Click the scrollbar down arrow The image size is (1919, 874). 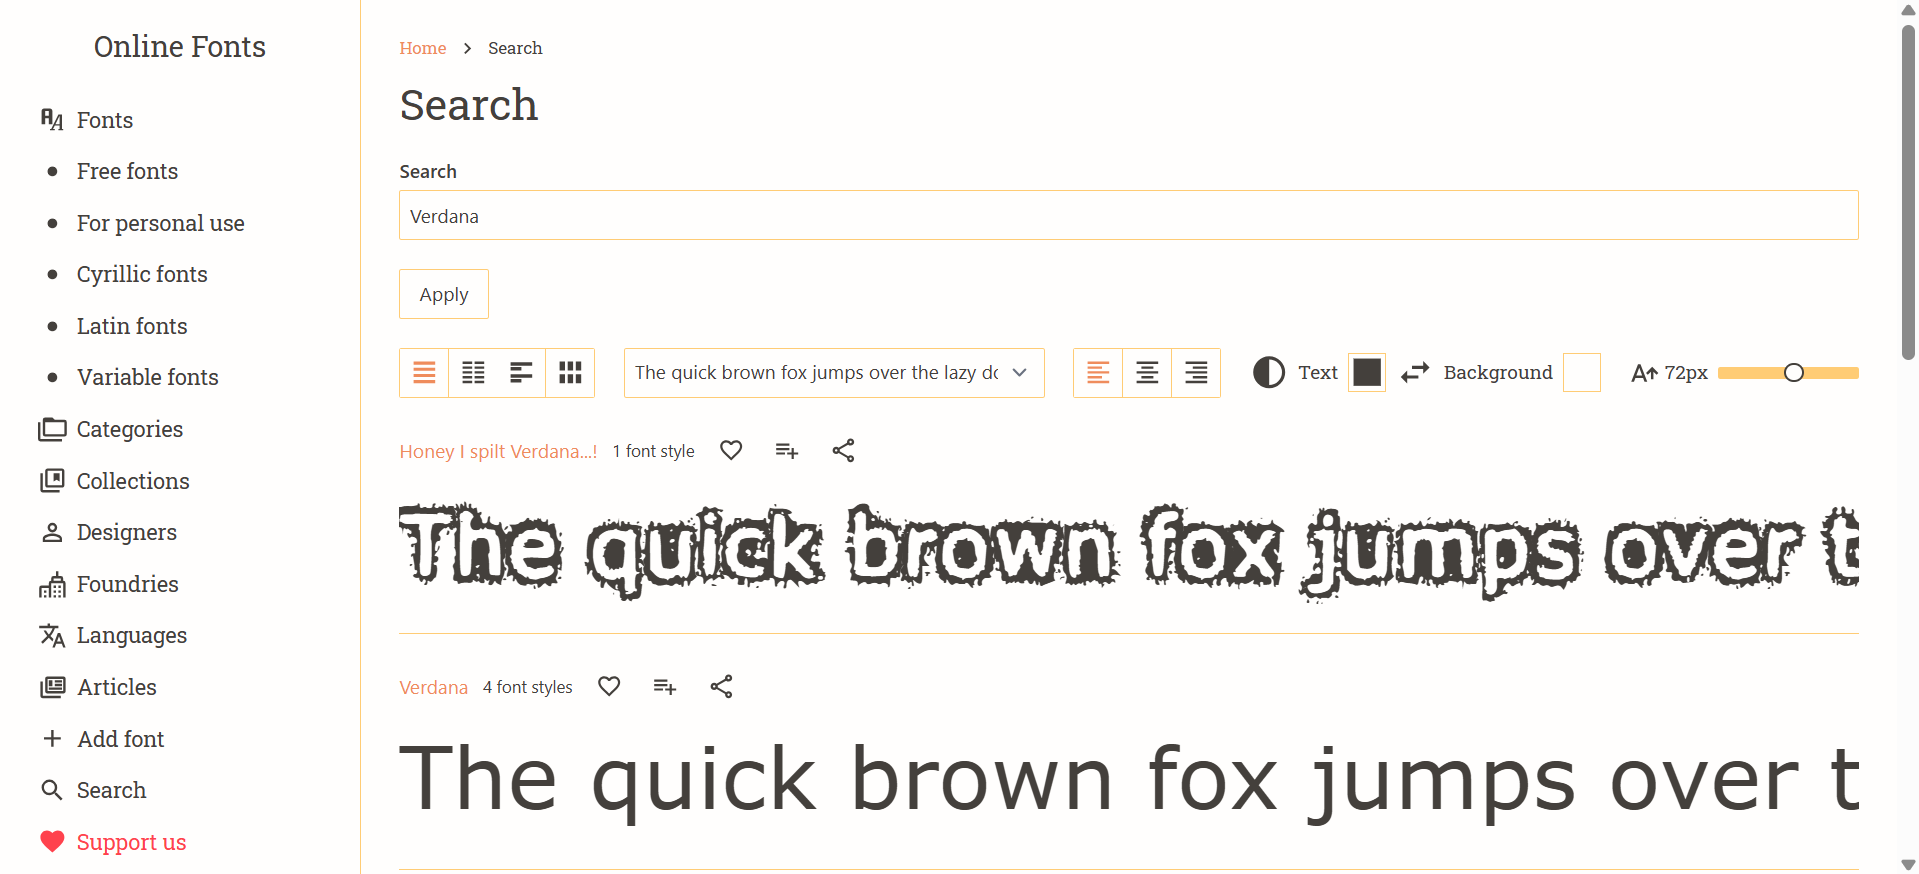tap(1908, 864)
